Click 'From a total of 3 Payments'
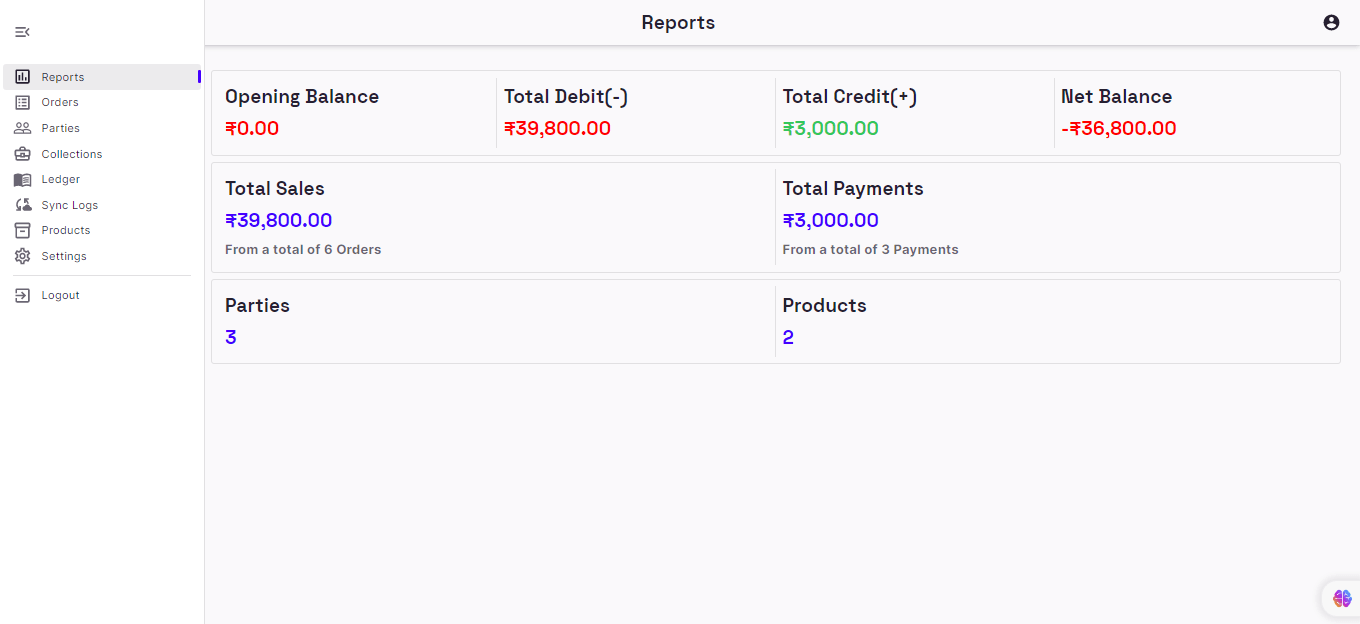The height and width of the screenshot is (624, 1360). [870, 249]
